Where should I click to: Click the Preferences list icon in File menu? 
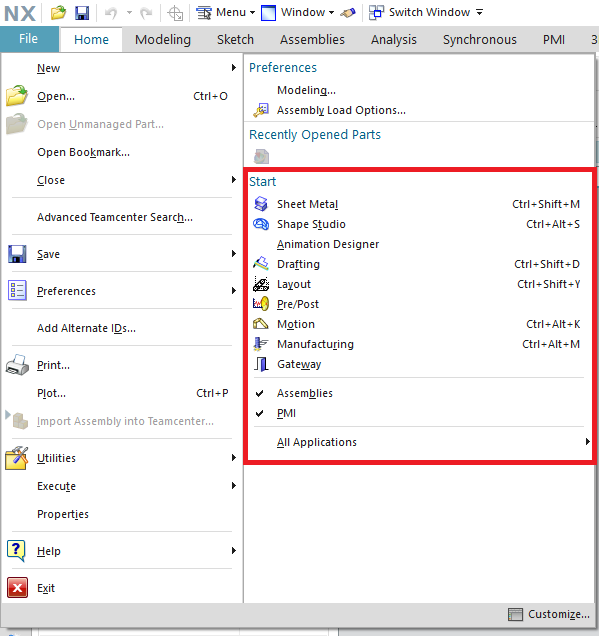(17, 290)
